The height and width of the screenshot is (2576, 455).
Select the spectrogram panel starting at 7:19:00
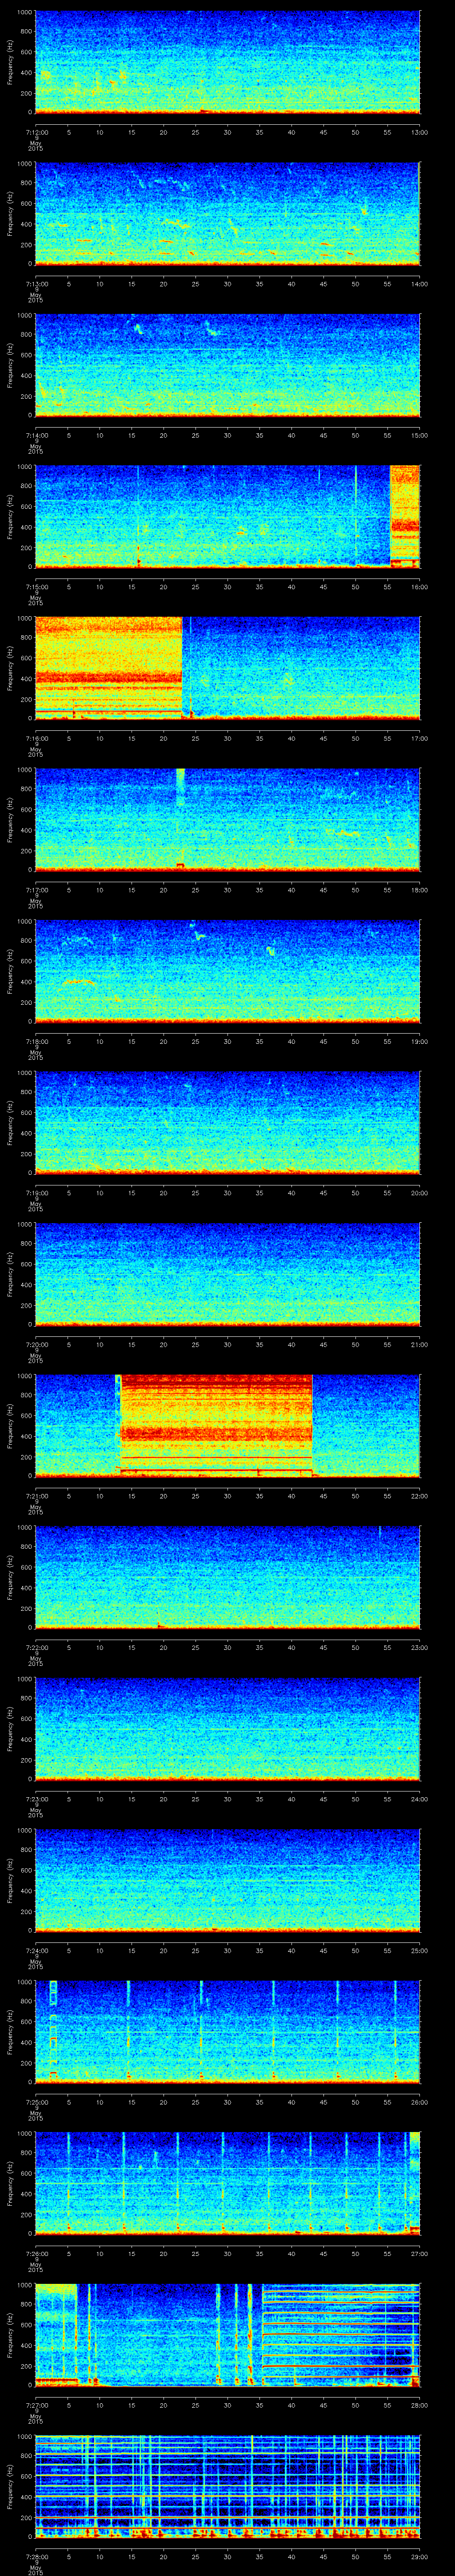[227, 1123]
